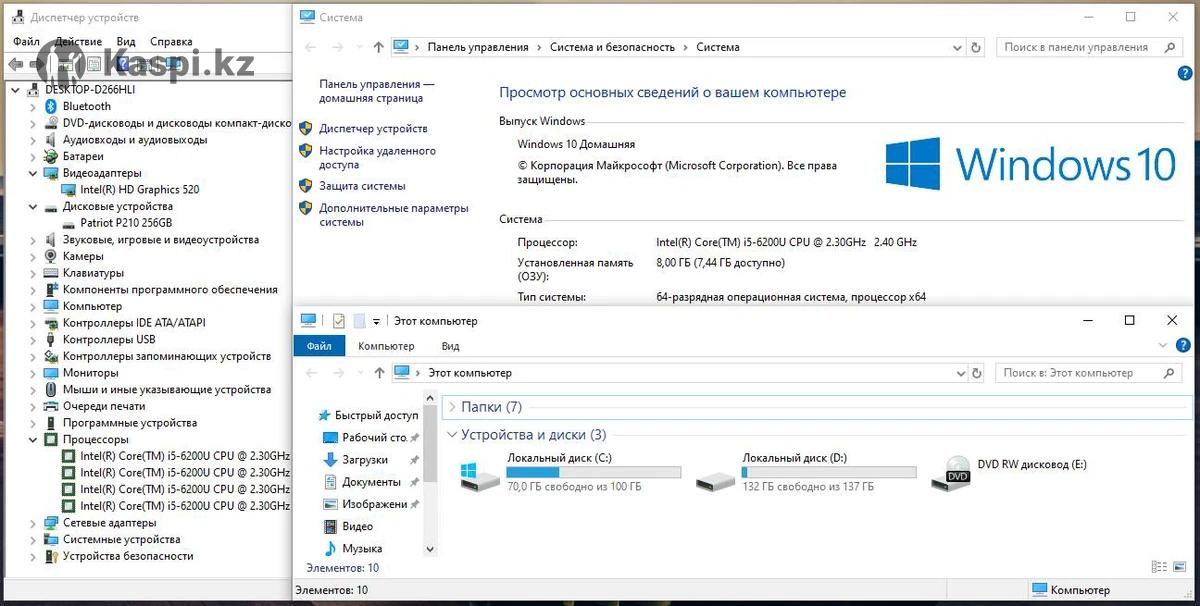Open recent locations dropdown in Explorer navigation

pos(359,373)
